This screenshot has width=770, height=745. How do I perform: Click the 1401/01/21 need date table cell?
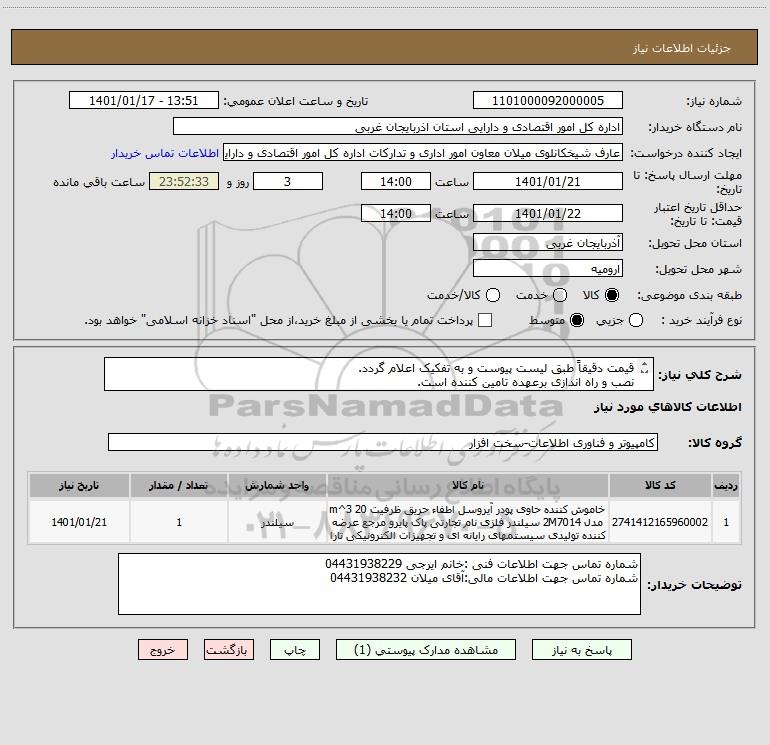pyautogui.click(x=79, y=522)
